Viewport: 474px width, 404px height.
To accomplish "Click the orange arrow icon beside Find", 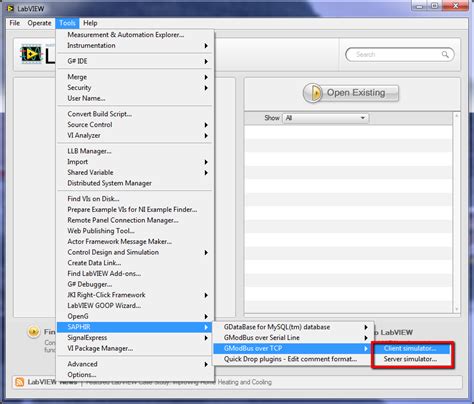I will pyautogui.click(x=33, y=332).
